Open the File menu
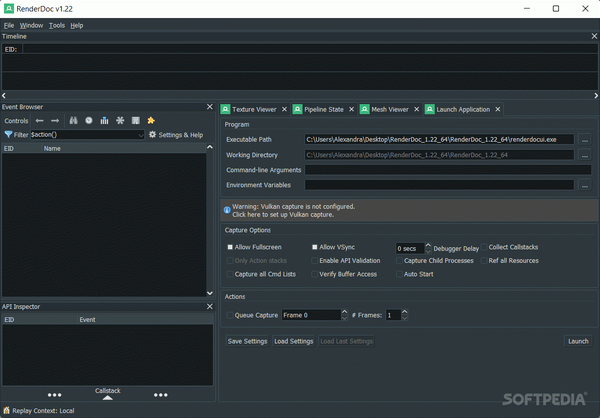 tap(9, 25)
